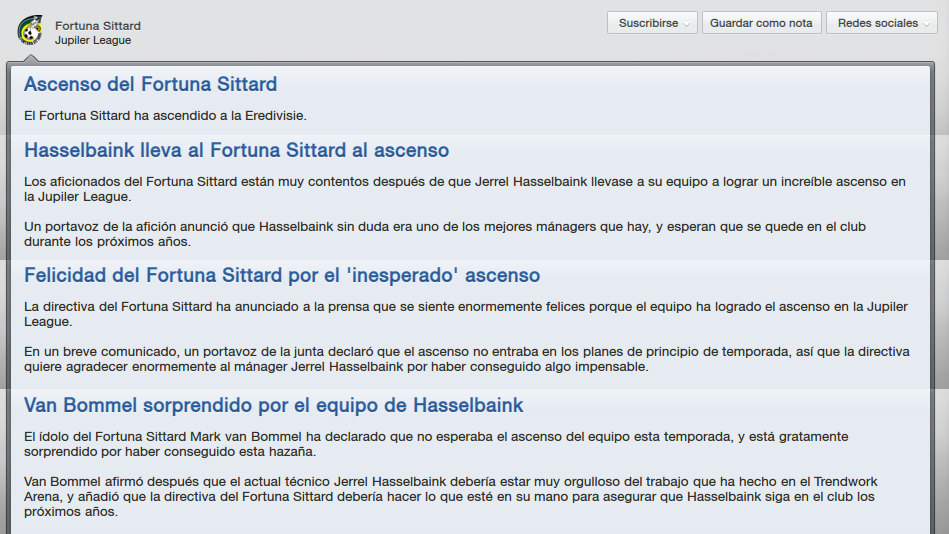Click paragraph starting 'El ídolo del Fortuna Sittard Mark van Bommel'
Screen dimensions: 949x534
(436, 444)
